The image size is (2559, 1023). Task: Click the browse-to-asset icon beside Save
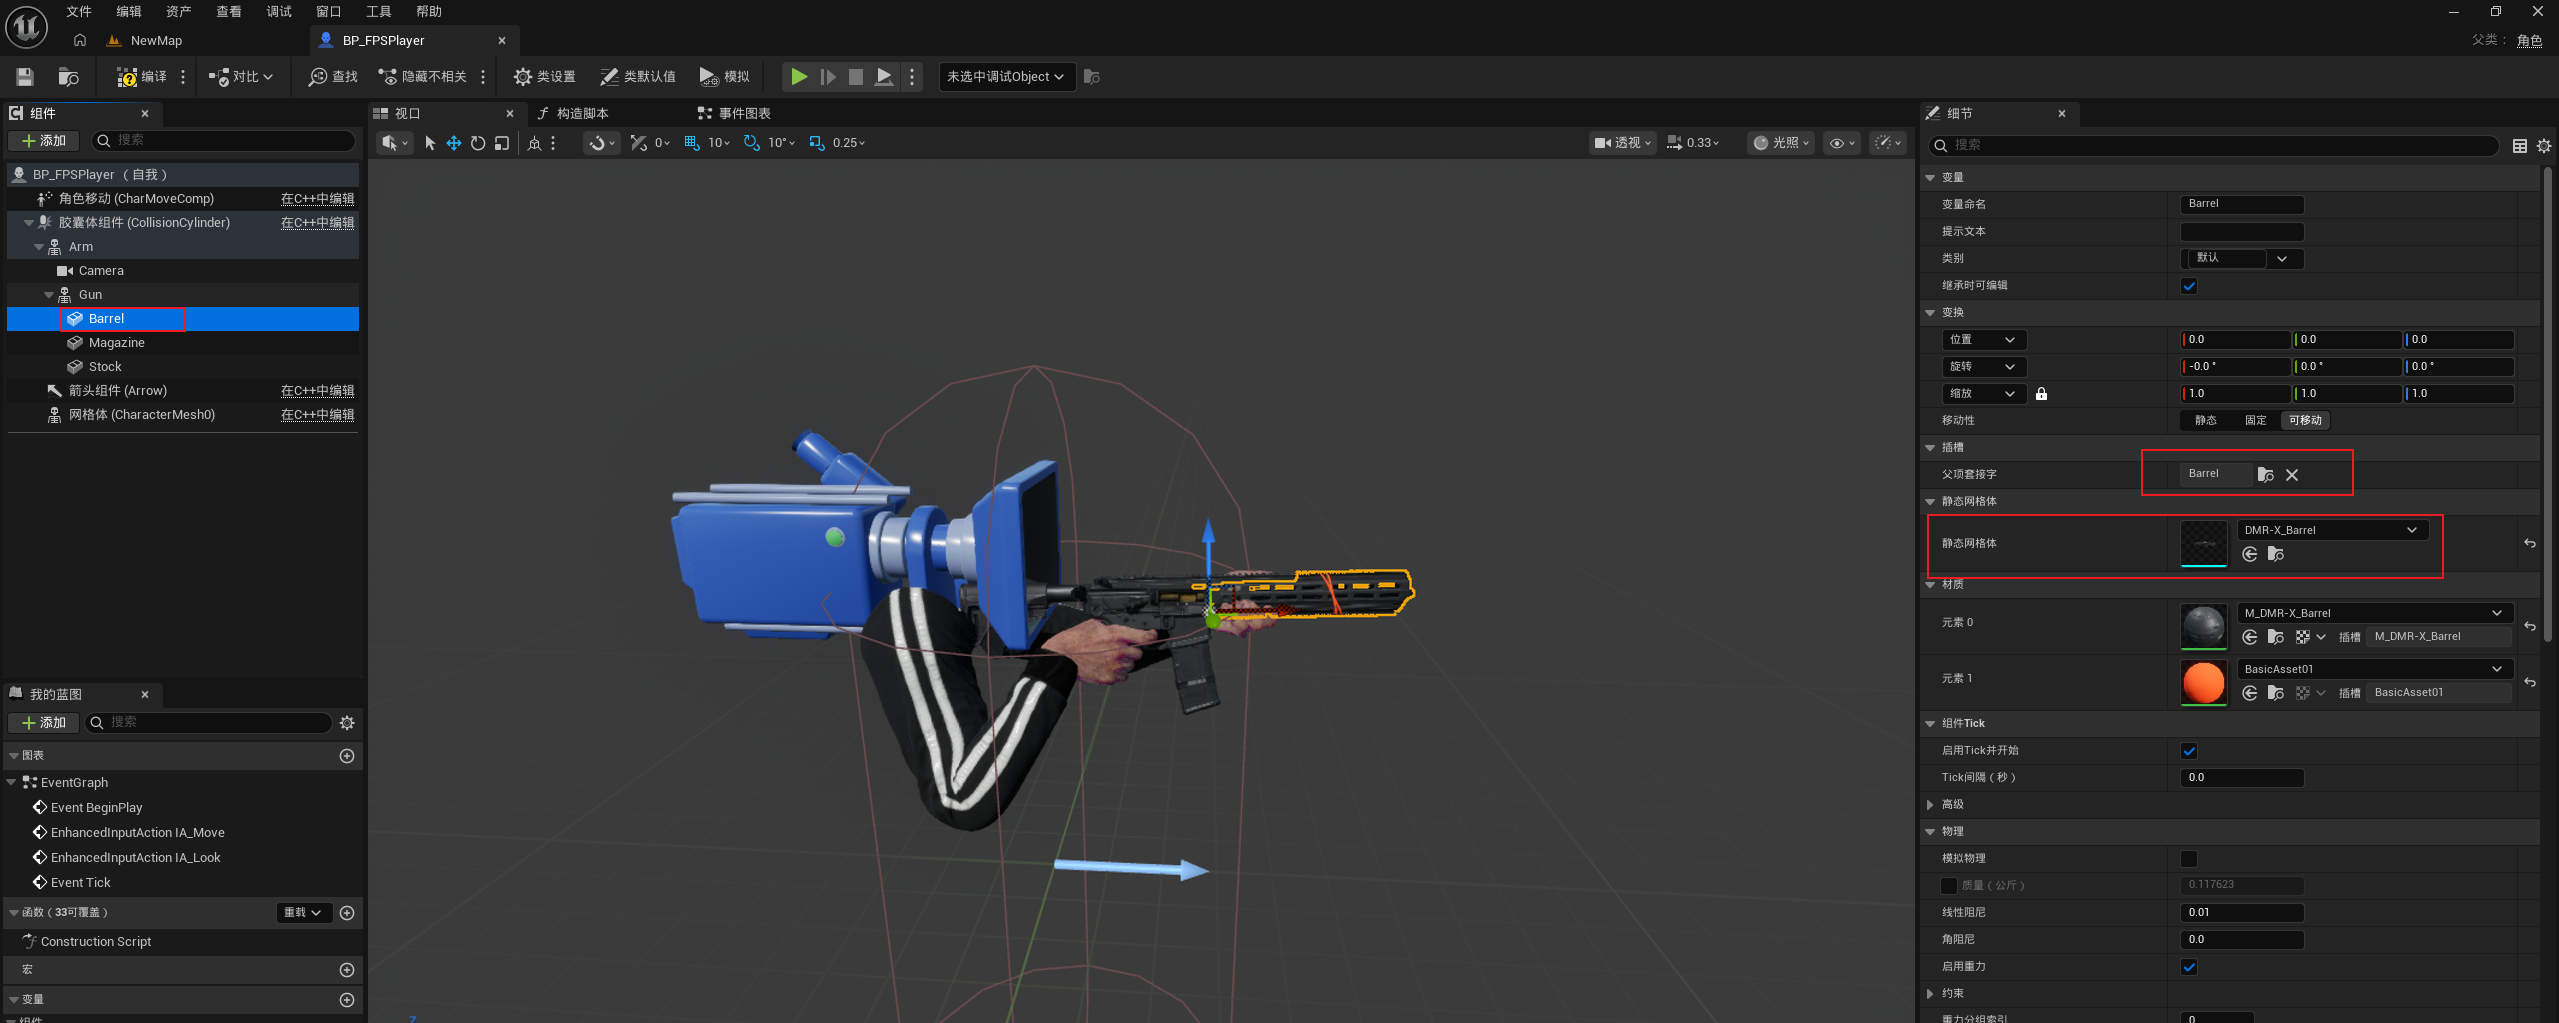(x=68, y=77)
